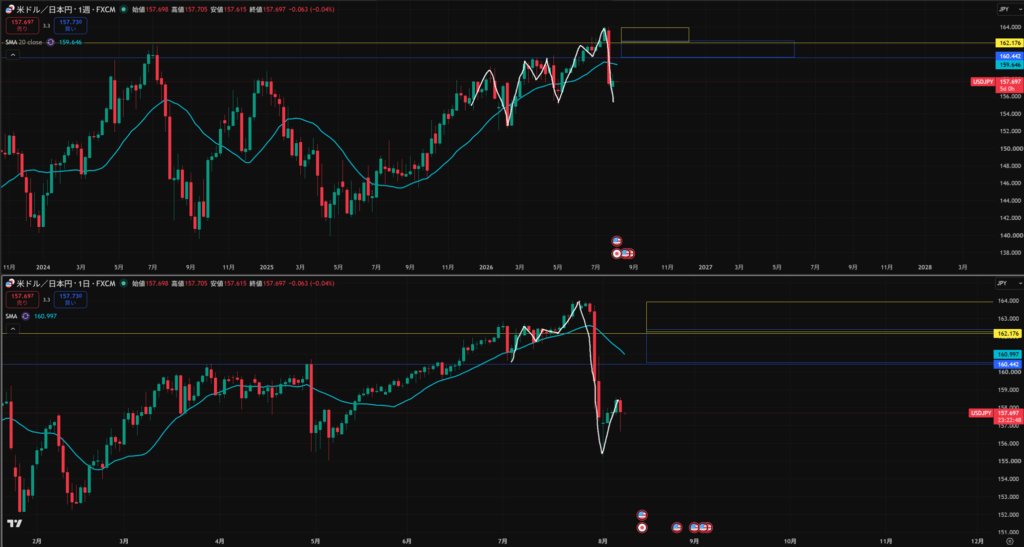Click the 2025 label on weekly time axis
Image resolution: width=1024 pixels, height=547 pixels.
click(x=266, y=268)
